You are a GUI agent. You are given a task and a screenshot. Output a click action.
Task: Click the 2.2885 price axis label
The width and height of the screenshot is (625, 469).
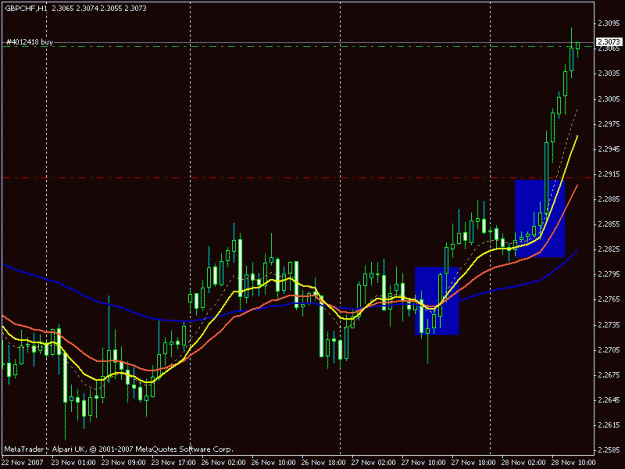[x=609, y=199]
